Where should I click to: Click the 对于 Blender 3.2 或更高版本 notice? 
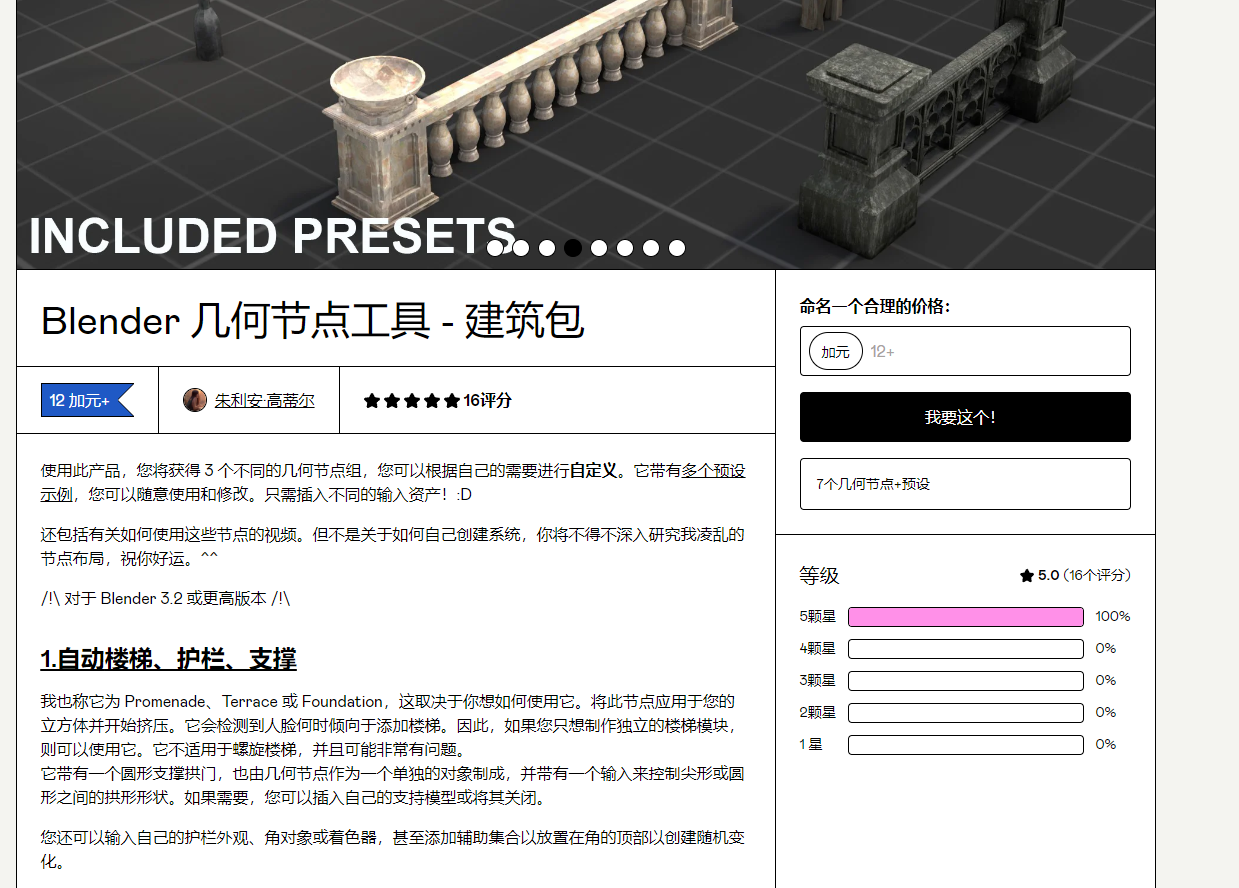[x=165, y=599]
